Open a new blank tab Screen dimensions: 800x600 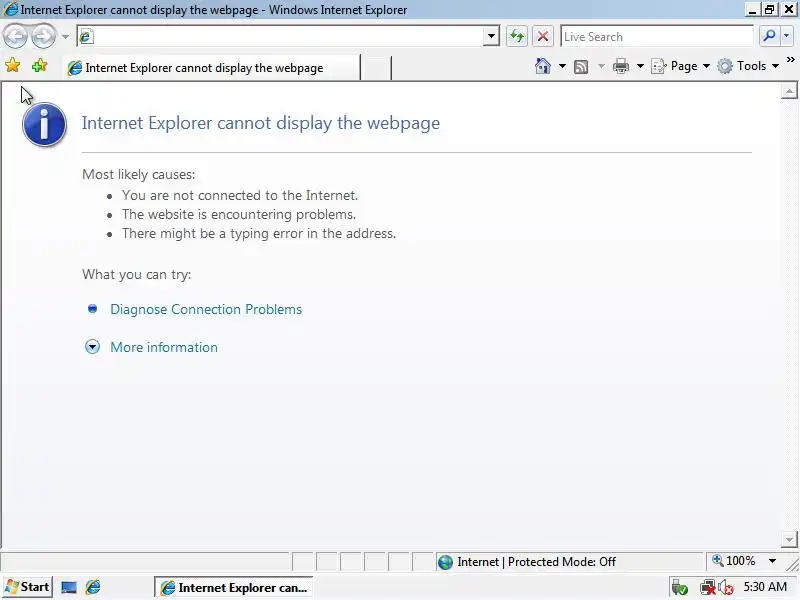(x=376, y=67)
